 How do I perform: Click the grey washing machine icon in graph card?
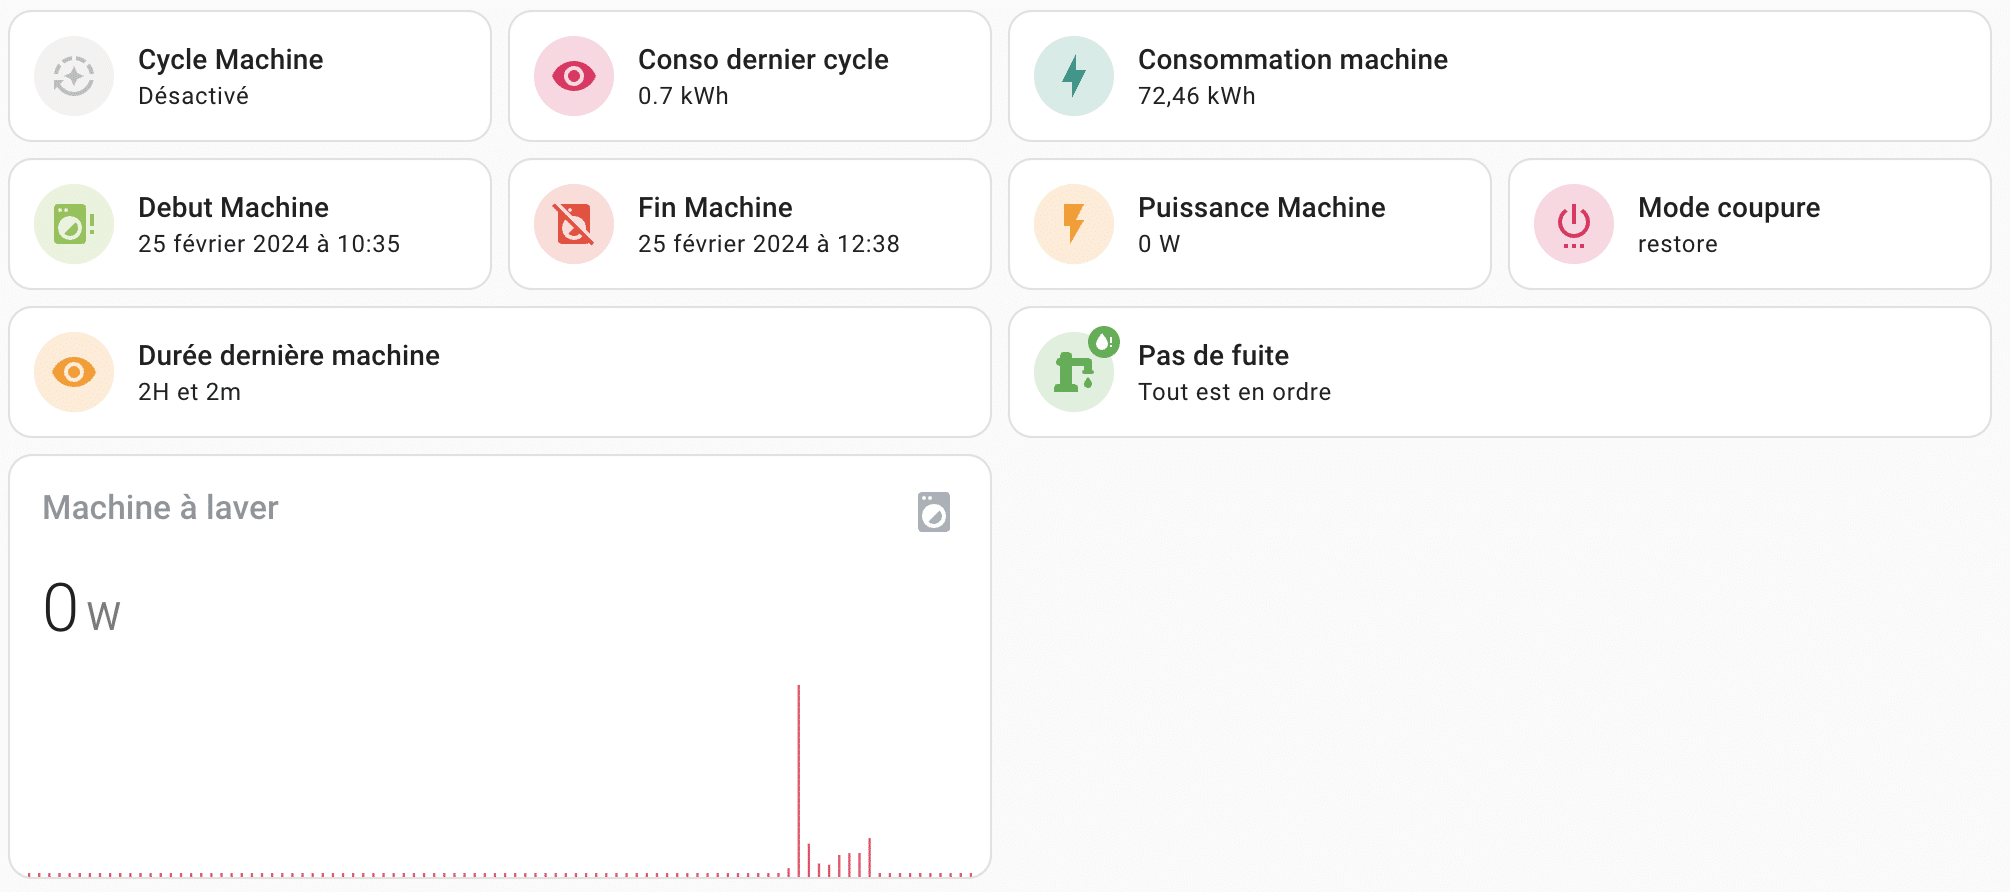tap(934, 512)
